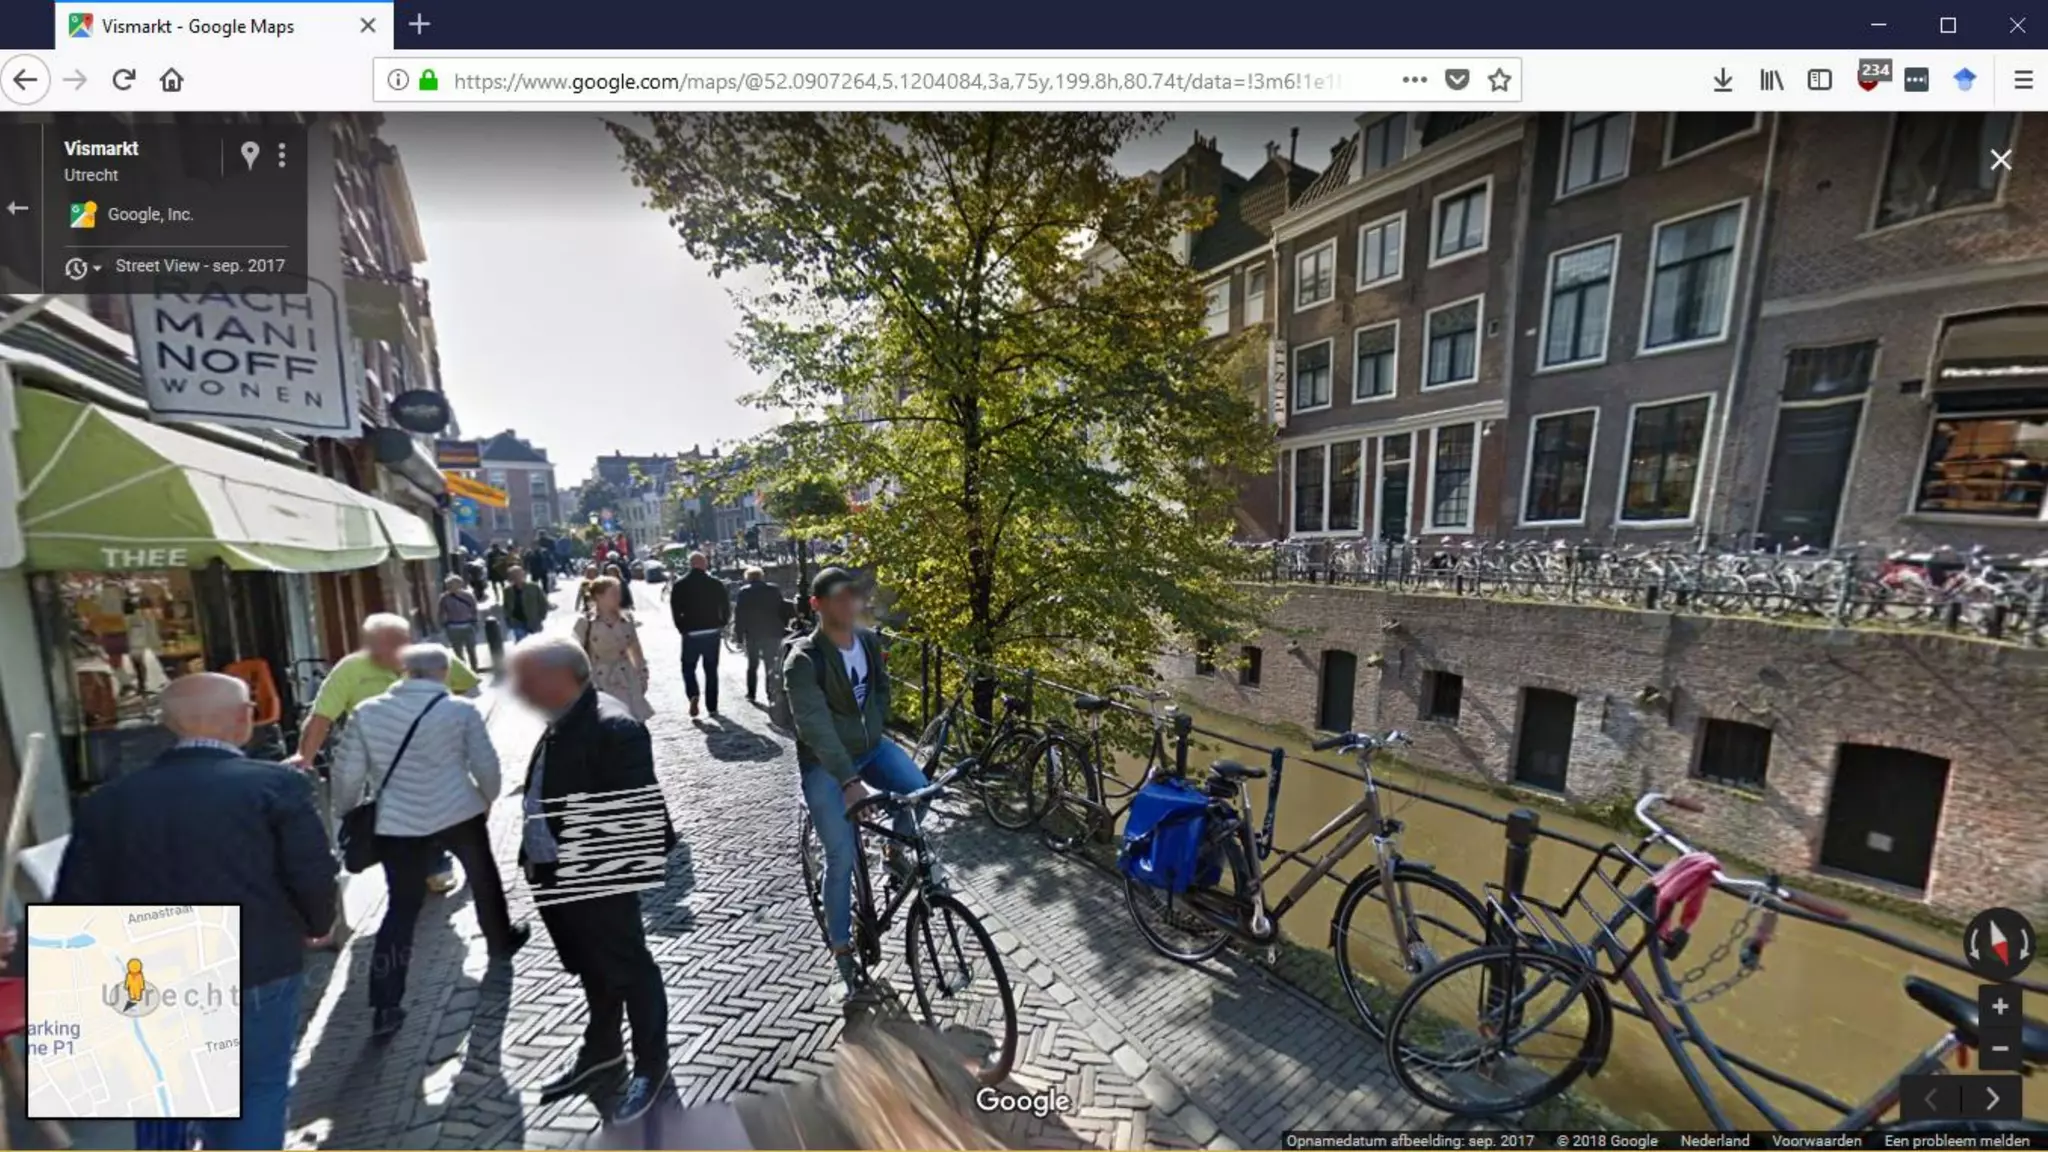2048x1152 pixels.
Task: Open the Firefox downloads panel
Action: (x=1722, y=80)
